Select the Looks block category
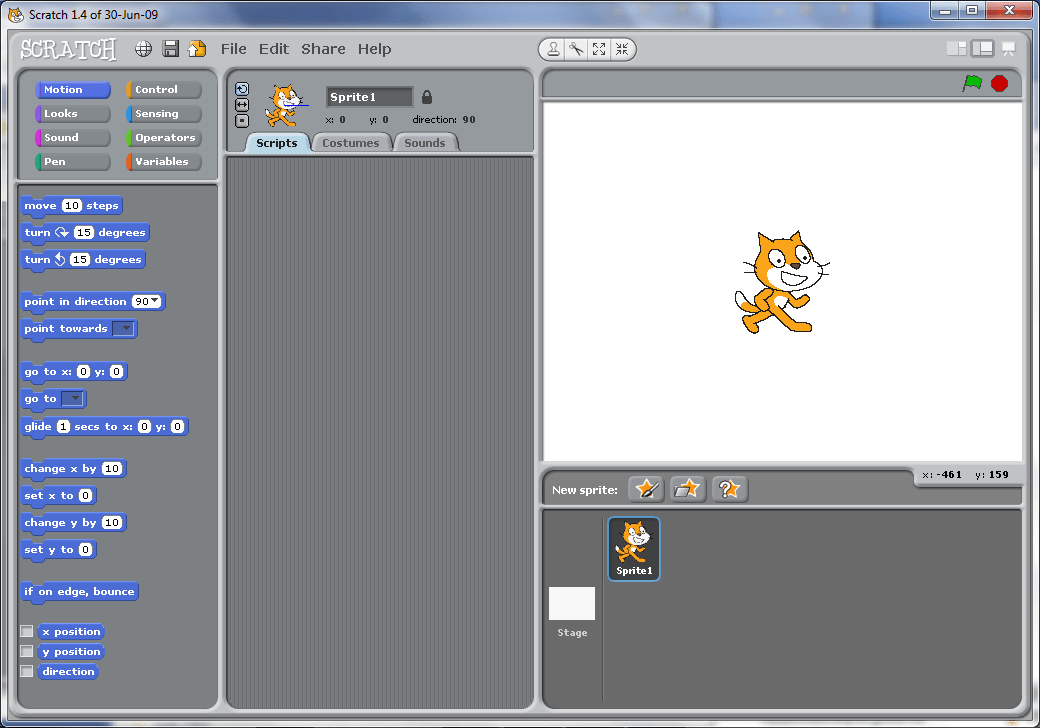Viewport: 1040px width, 728px height. pyautogui.click(x=72, y=113)
